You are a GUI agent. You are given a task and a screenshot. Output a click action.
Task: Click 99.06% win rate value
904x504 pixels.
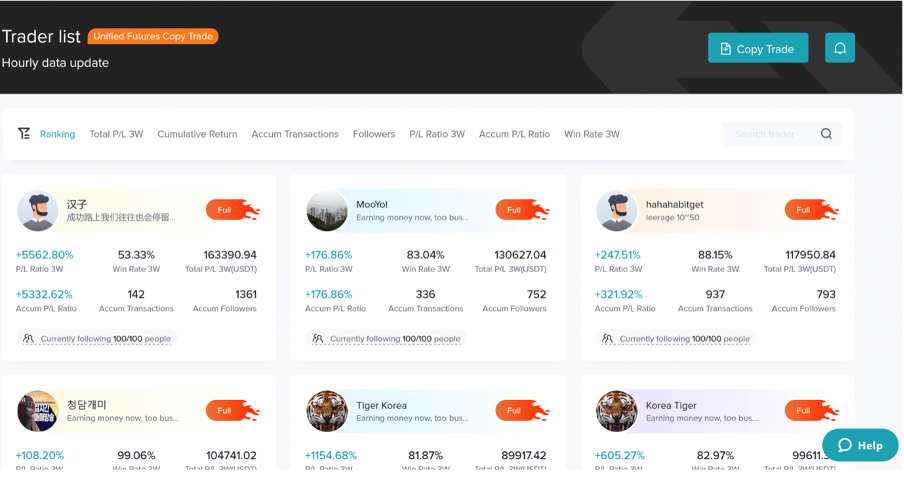136,455
